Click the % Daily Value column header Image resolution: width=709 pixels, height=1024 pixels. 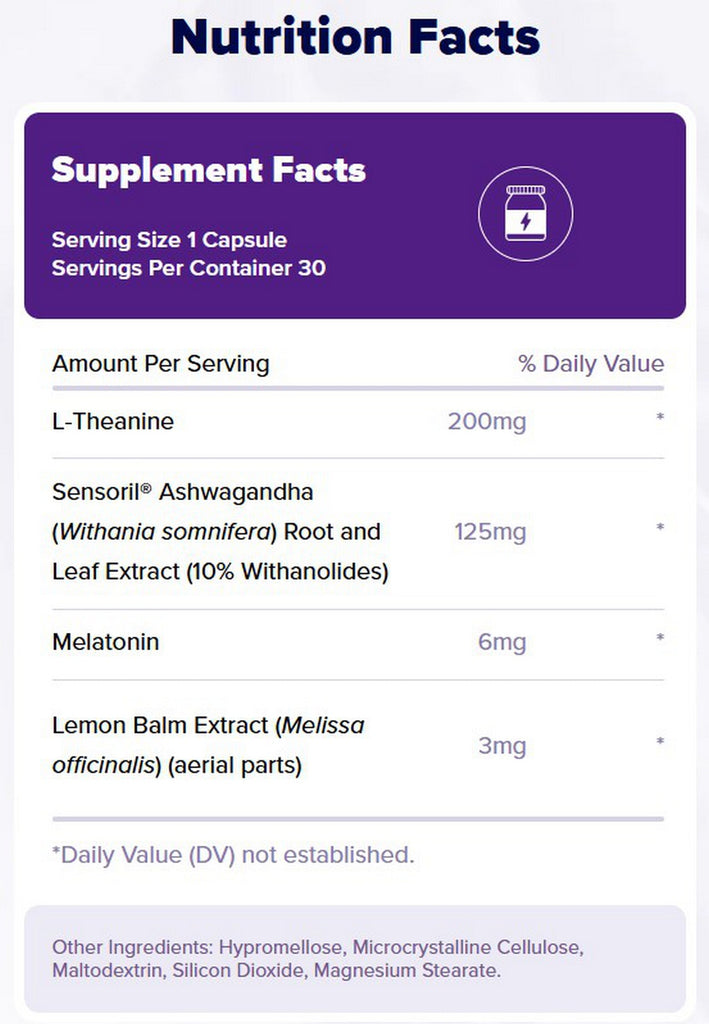tap(591, 363)
